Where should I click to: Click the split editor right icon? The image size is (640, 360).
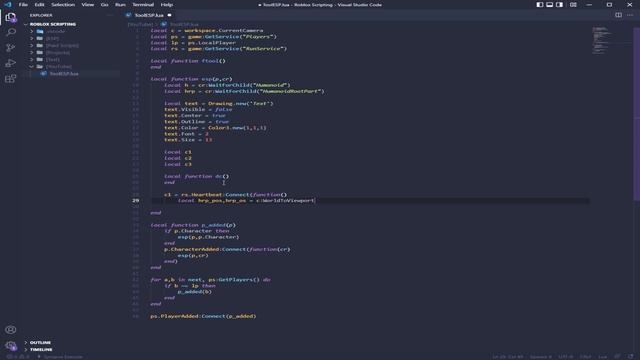(618, 15)
